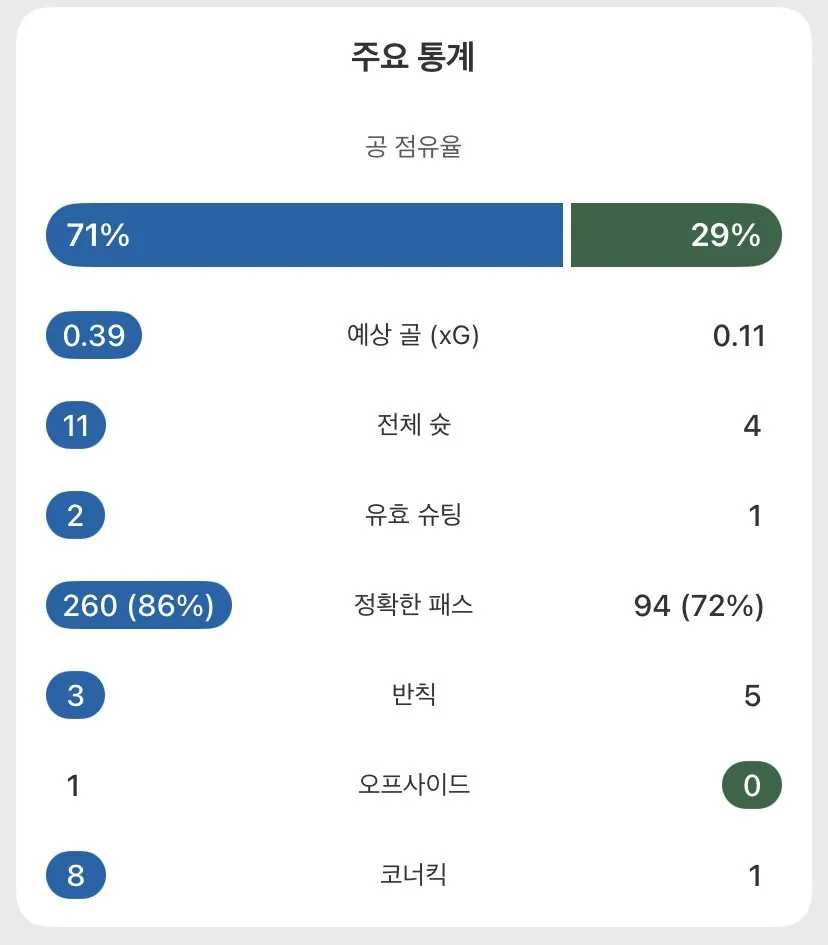This screenshot has width=828, height=945.
Task: Open the 유효 슈팅 stat label
Action: [x=413, y=515]
